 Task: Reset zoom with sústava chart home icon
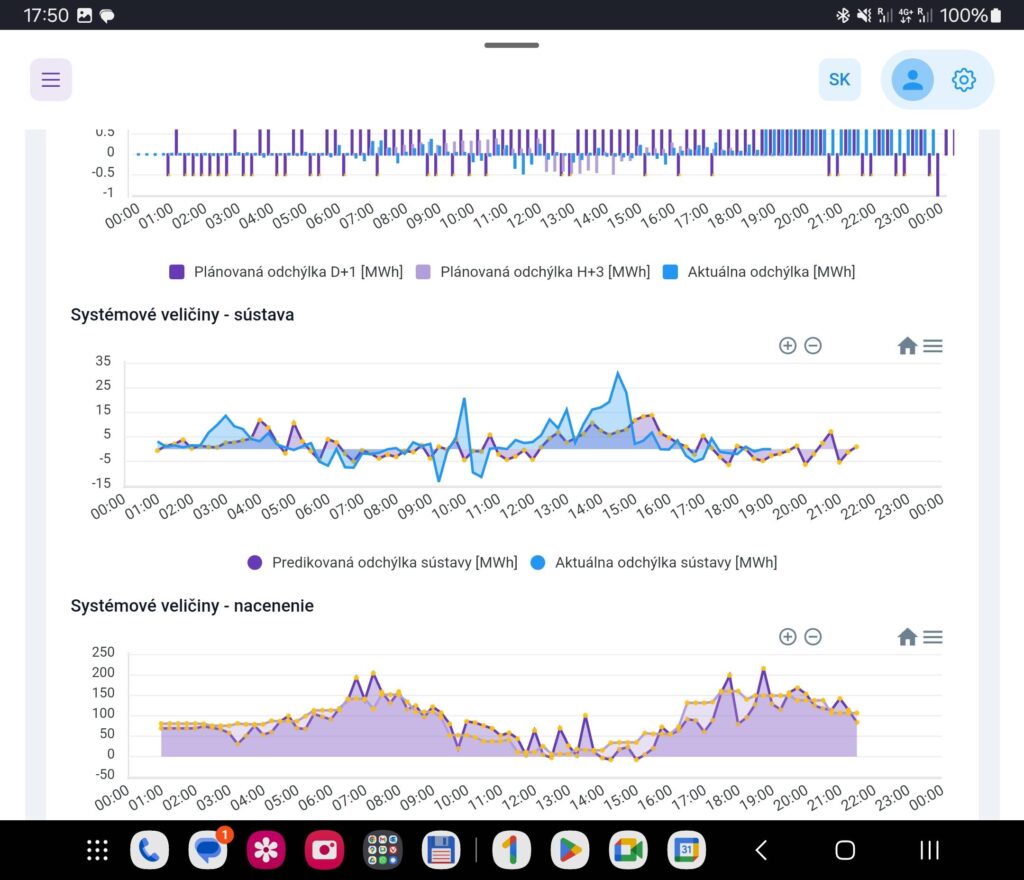point(907,346)
